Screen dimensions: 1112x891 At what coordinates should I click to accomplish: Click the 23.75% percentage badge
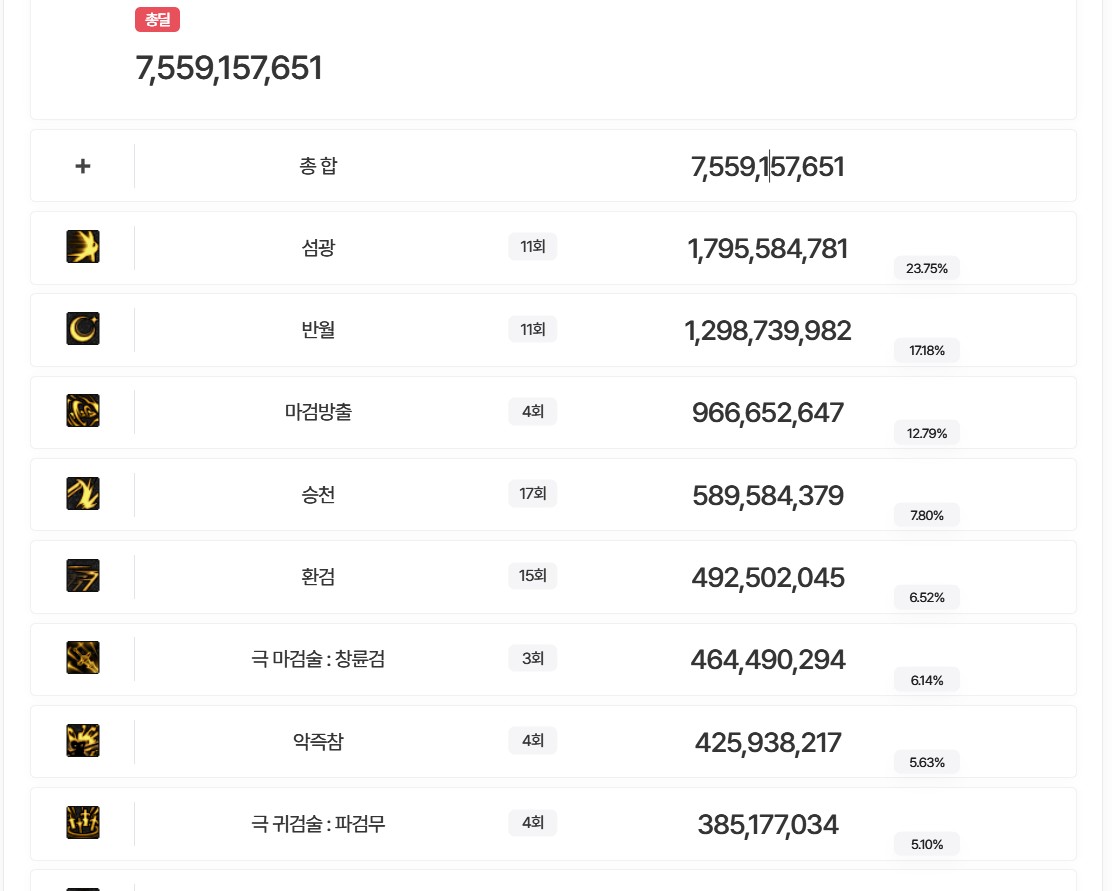[x=926, y=268]
